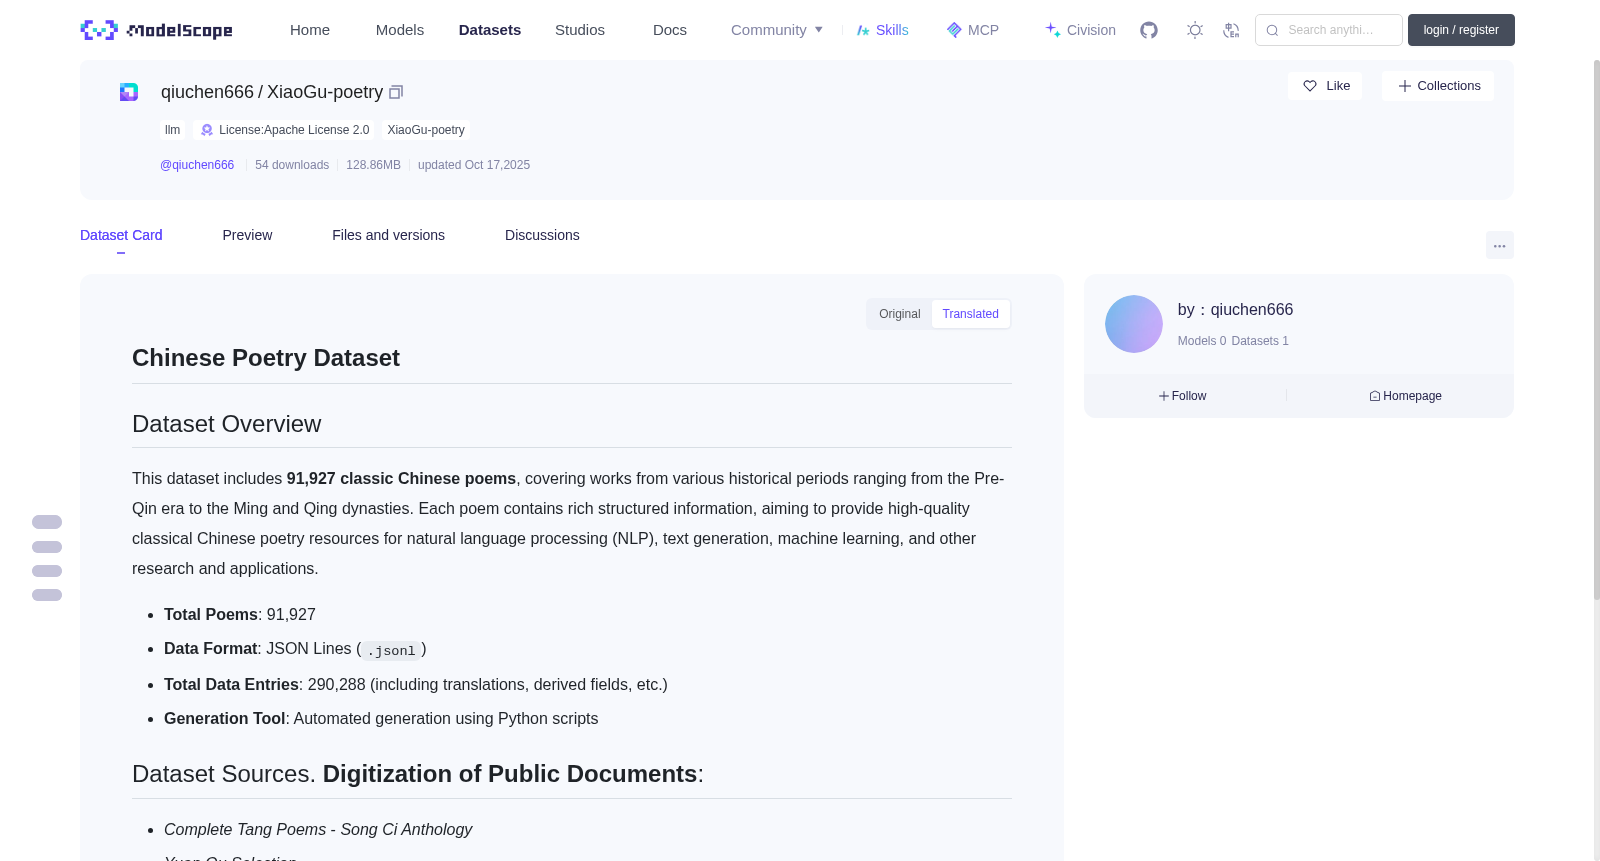Click the MCP diamond icon
Viewport: 1600px width, 861px height.
coord(954,30)
